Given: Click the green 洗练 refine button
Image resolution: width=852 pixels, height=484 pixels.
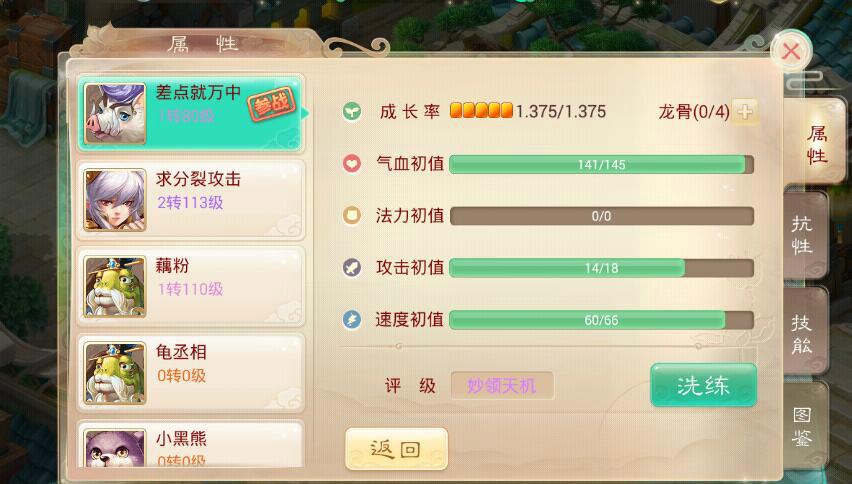Looking at the screenshot, I should point(704,385).
